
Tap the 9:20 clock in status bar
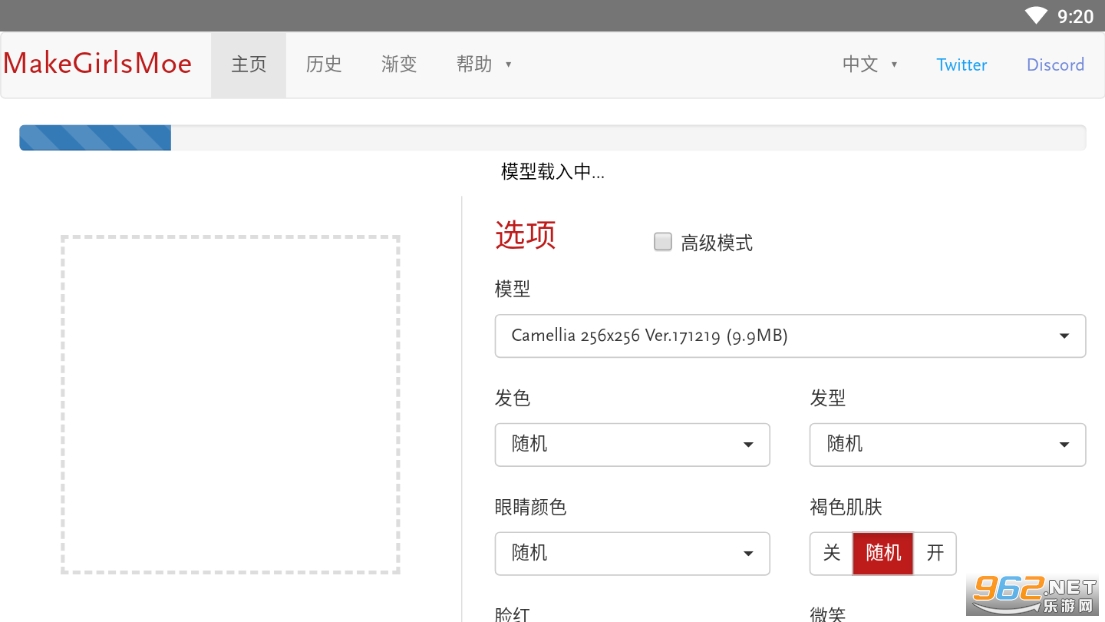tap(1075, 16)
